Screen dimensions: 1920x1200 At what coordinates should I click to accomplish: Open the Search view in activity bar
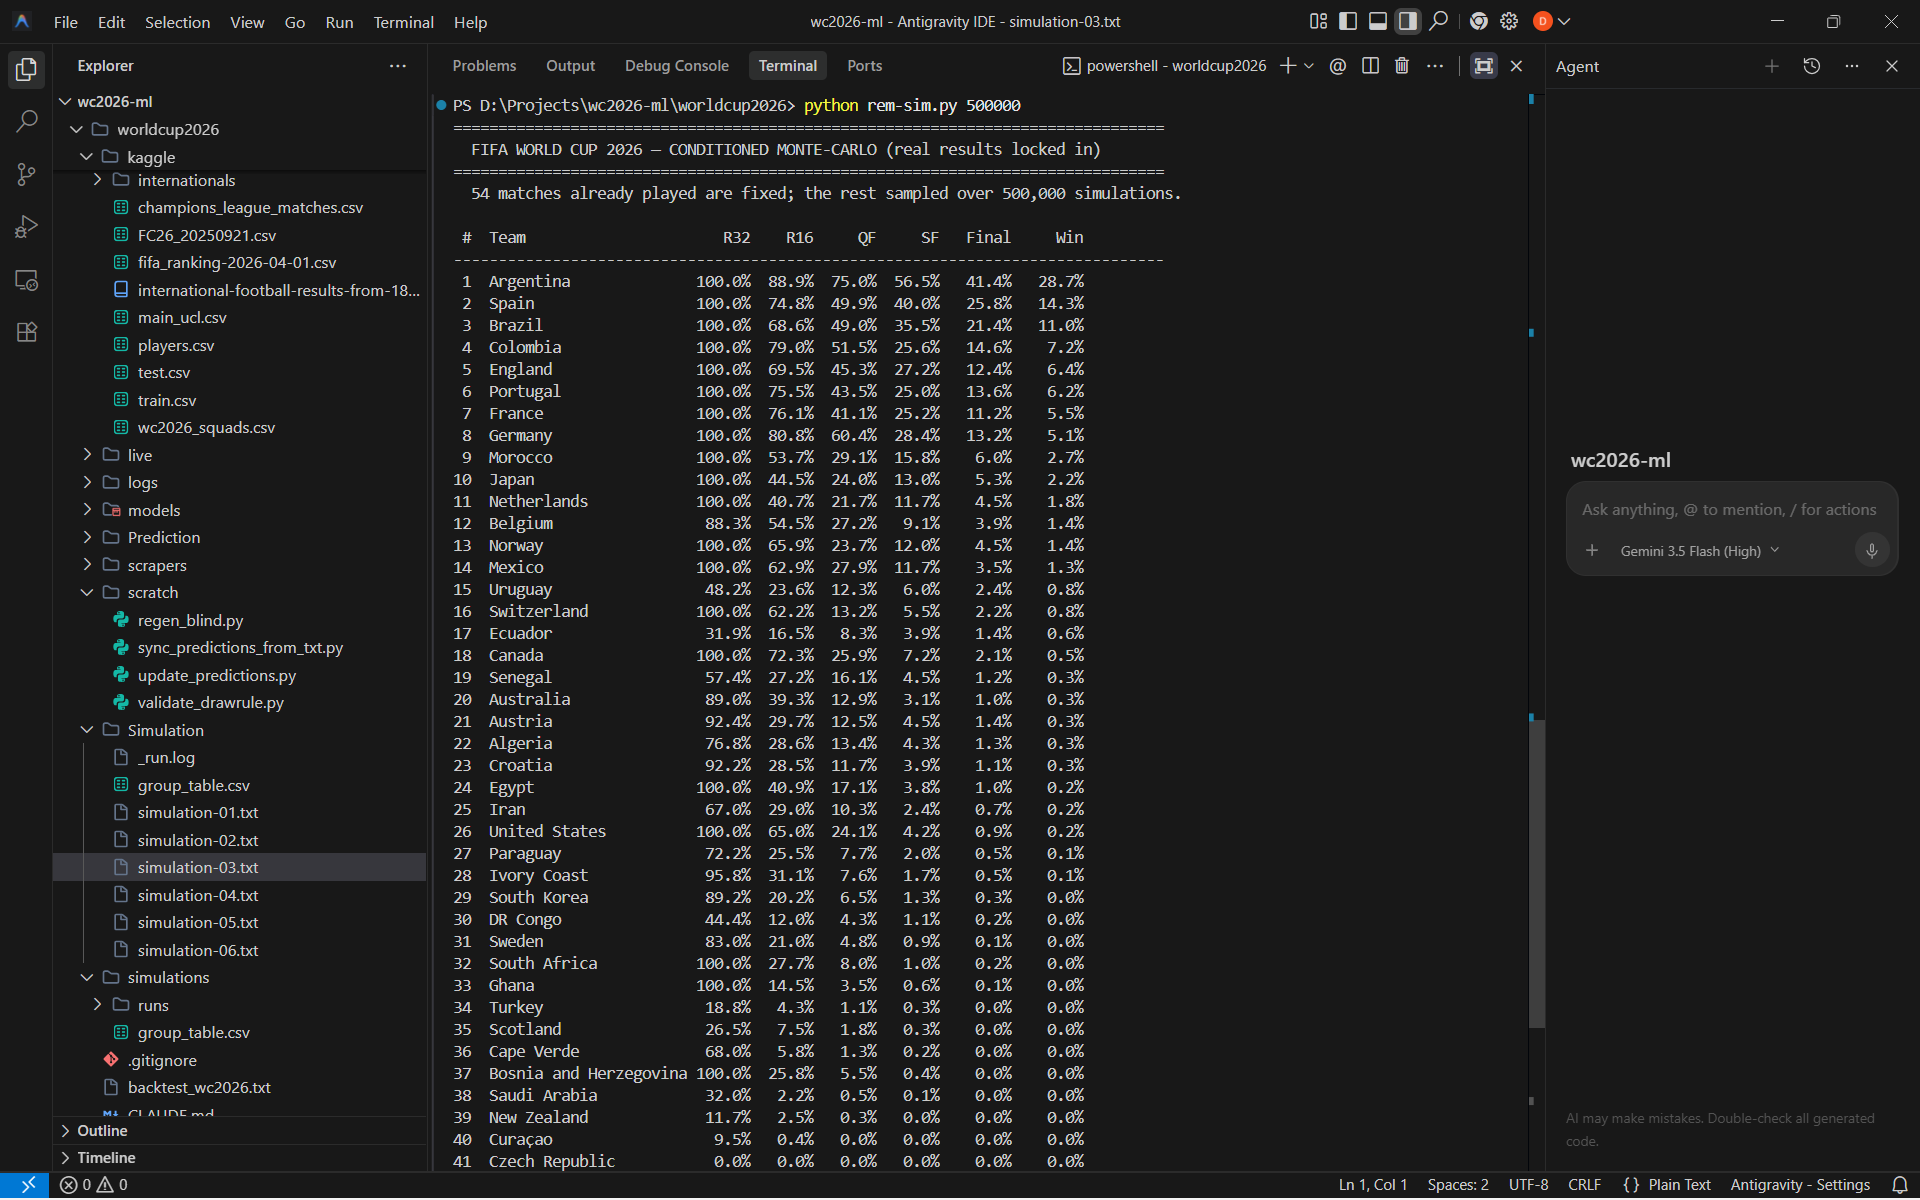[27, 121]
